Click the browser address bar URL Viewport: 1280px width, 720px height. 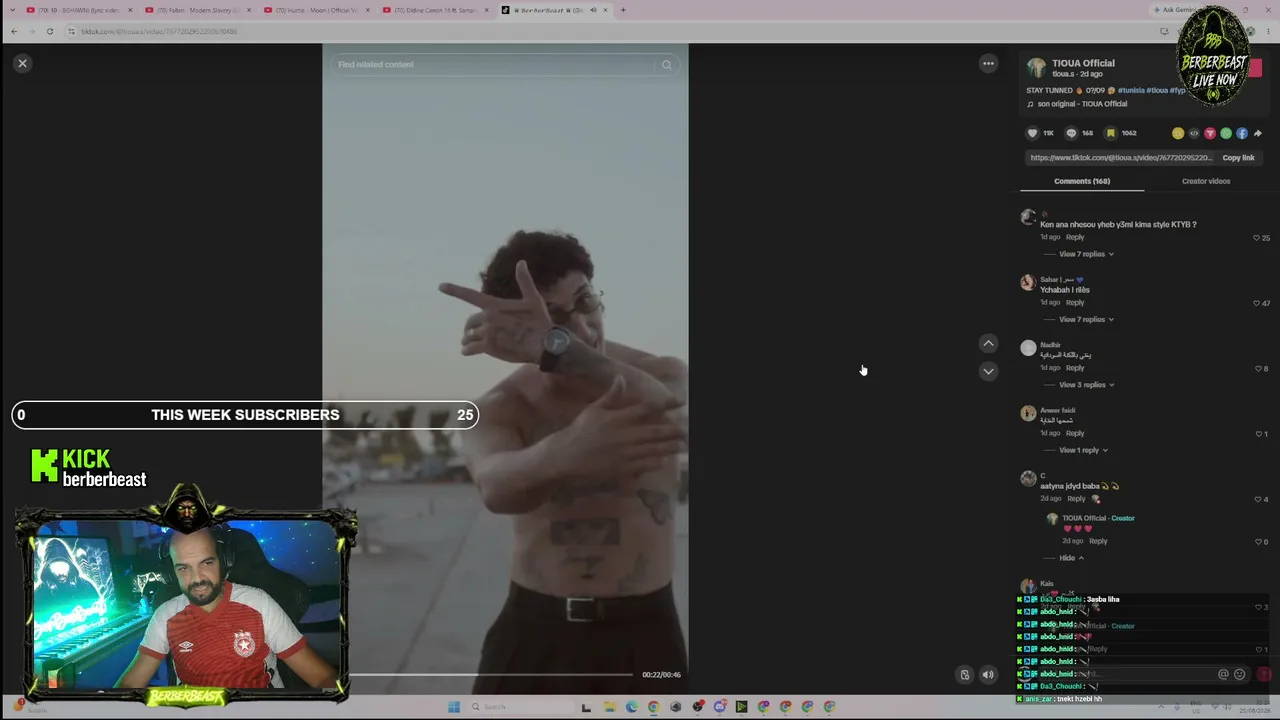[160, 32]
